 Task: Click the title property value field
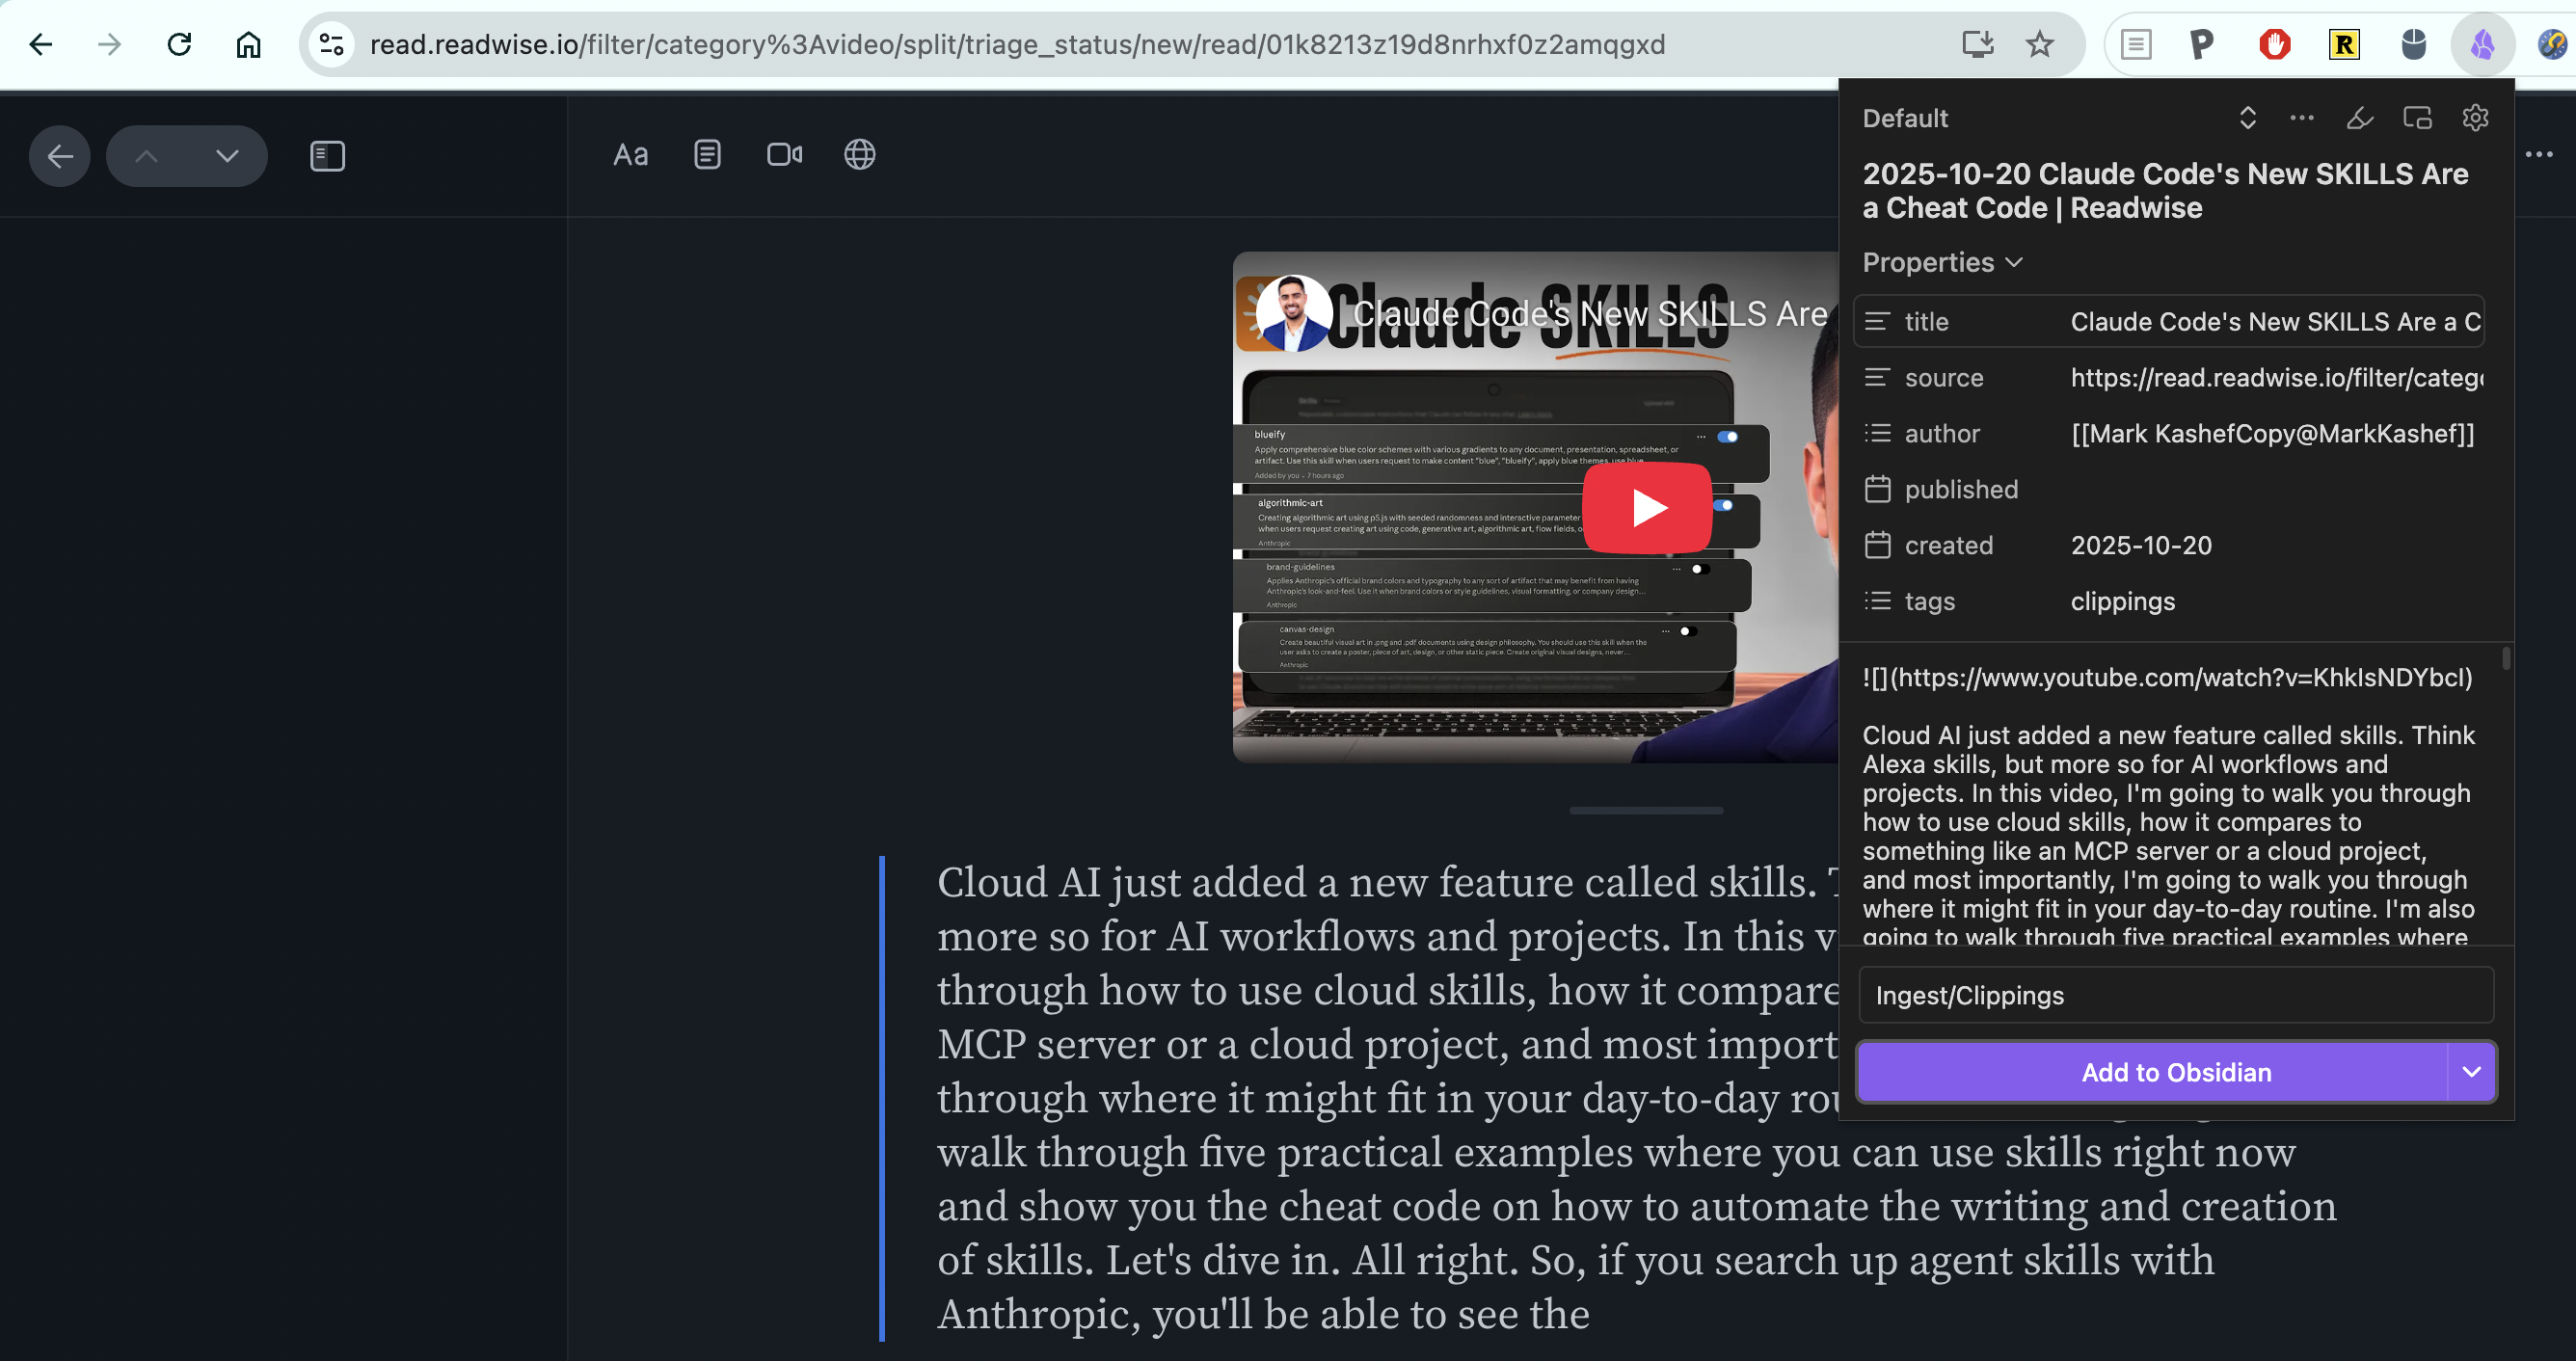pyautogui.click(x=2274, y=322)
